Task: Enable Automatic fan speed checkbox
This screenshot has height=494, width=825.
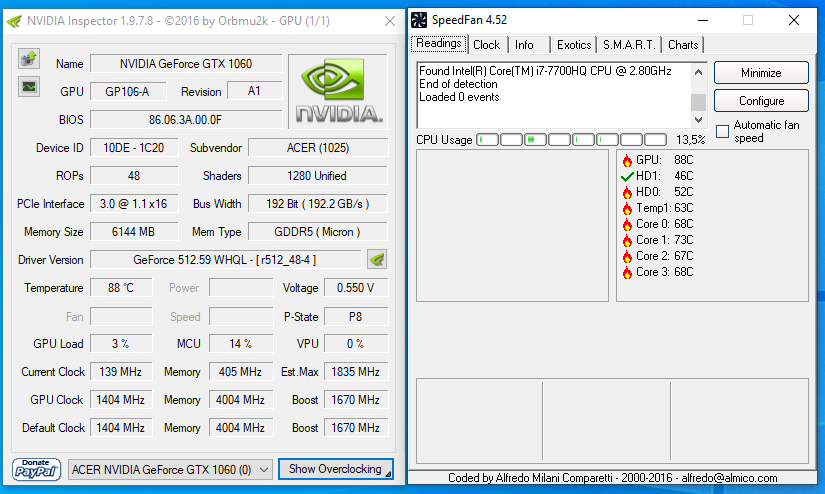Action: tap(722, 131)
